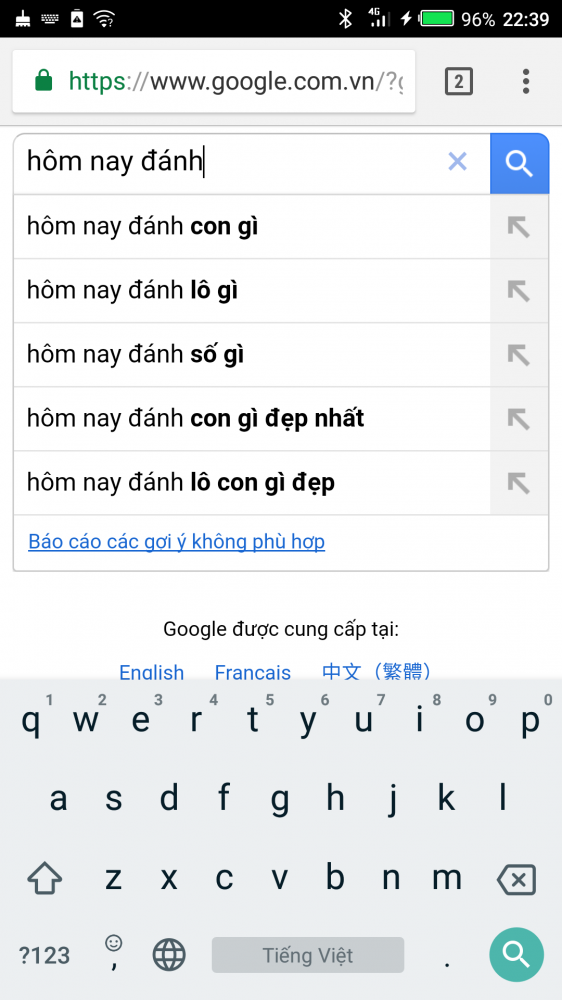
Task: Open Chrome's three-dot overflow menu
Action: tap(526, 82)
